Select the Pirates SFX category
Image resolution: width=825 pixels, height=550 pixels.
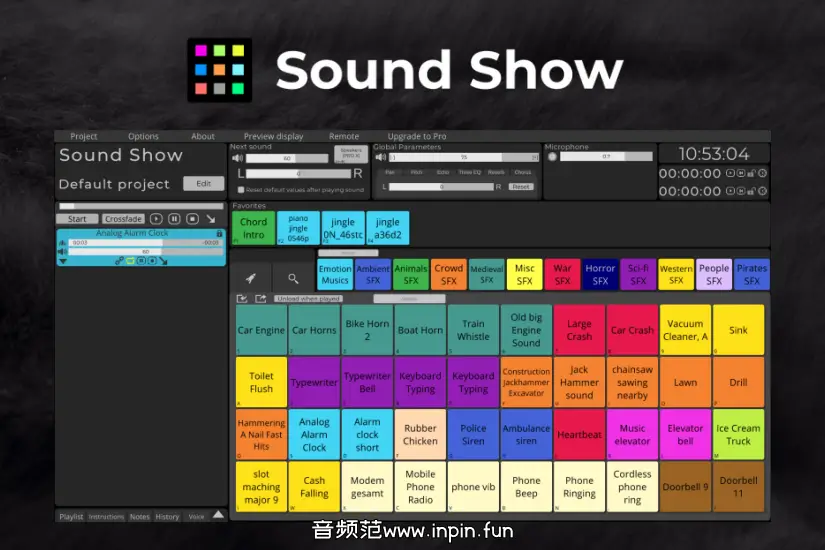click(x=752, y=274)
